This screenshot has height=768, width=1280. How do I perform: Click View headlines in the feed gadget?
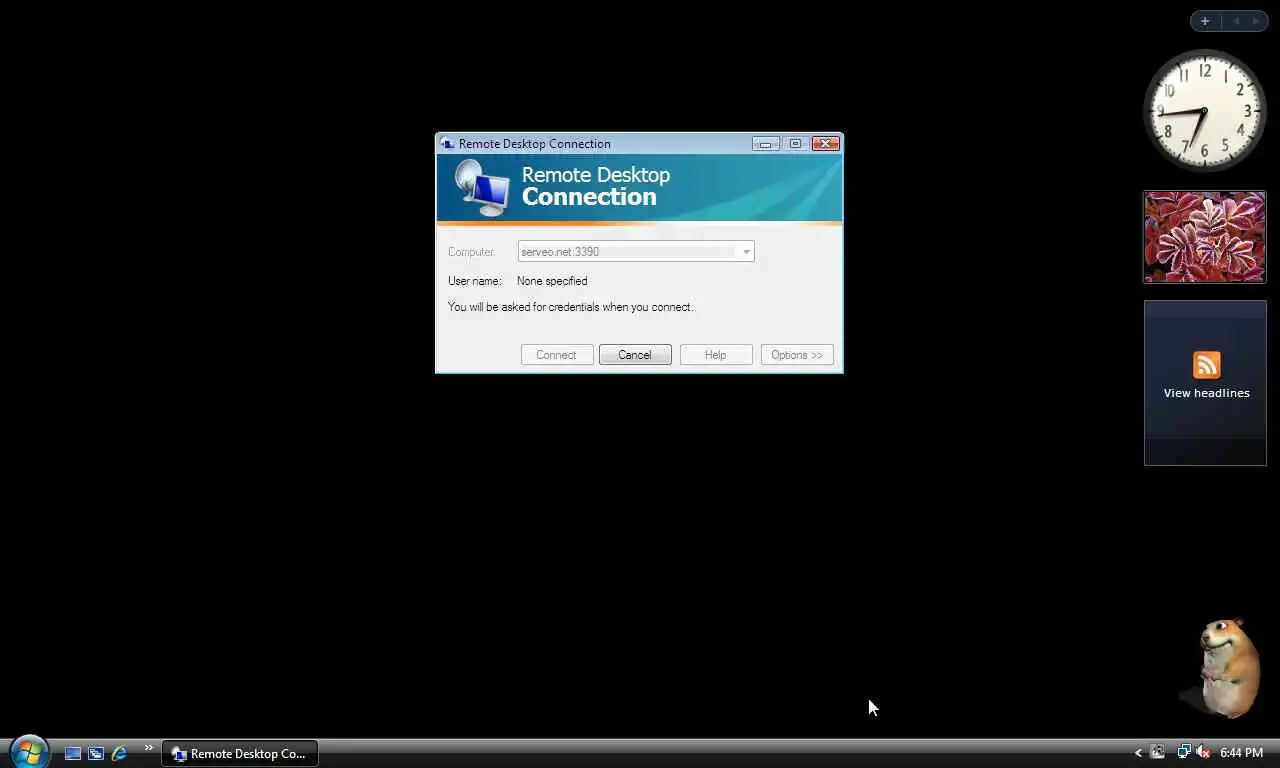[1207, 393]
